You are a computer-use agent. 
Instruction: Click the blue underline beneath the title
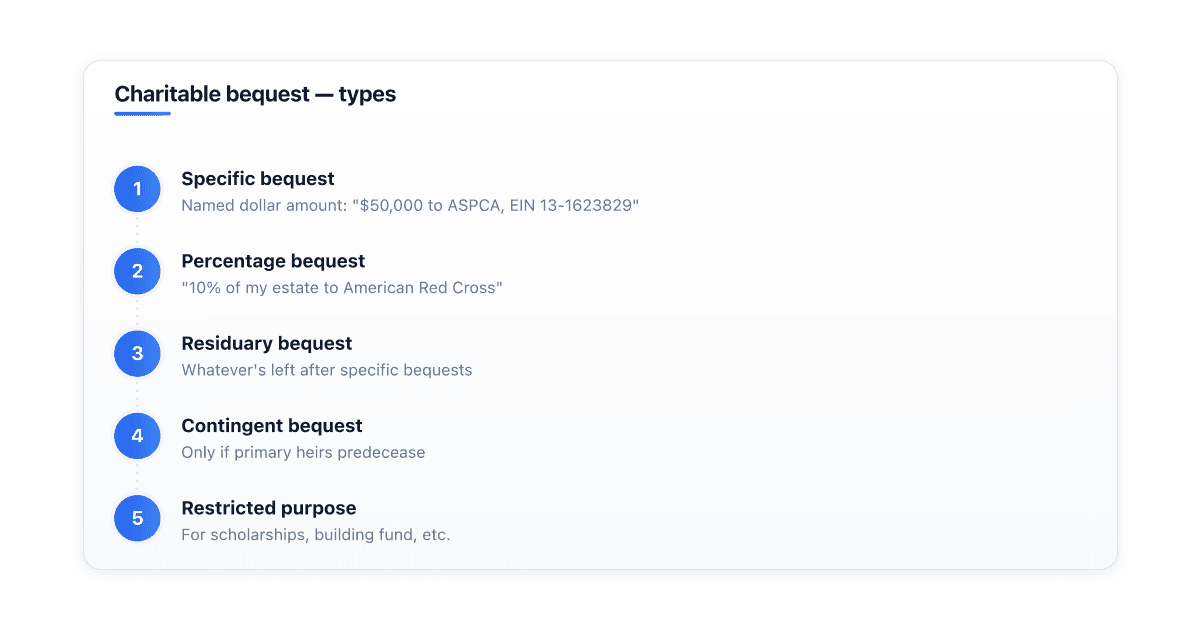coord(142,113)
